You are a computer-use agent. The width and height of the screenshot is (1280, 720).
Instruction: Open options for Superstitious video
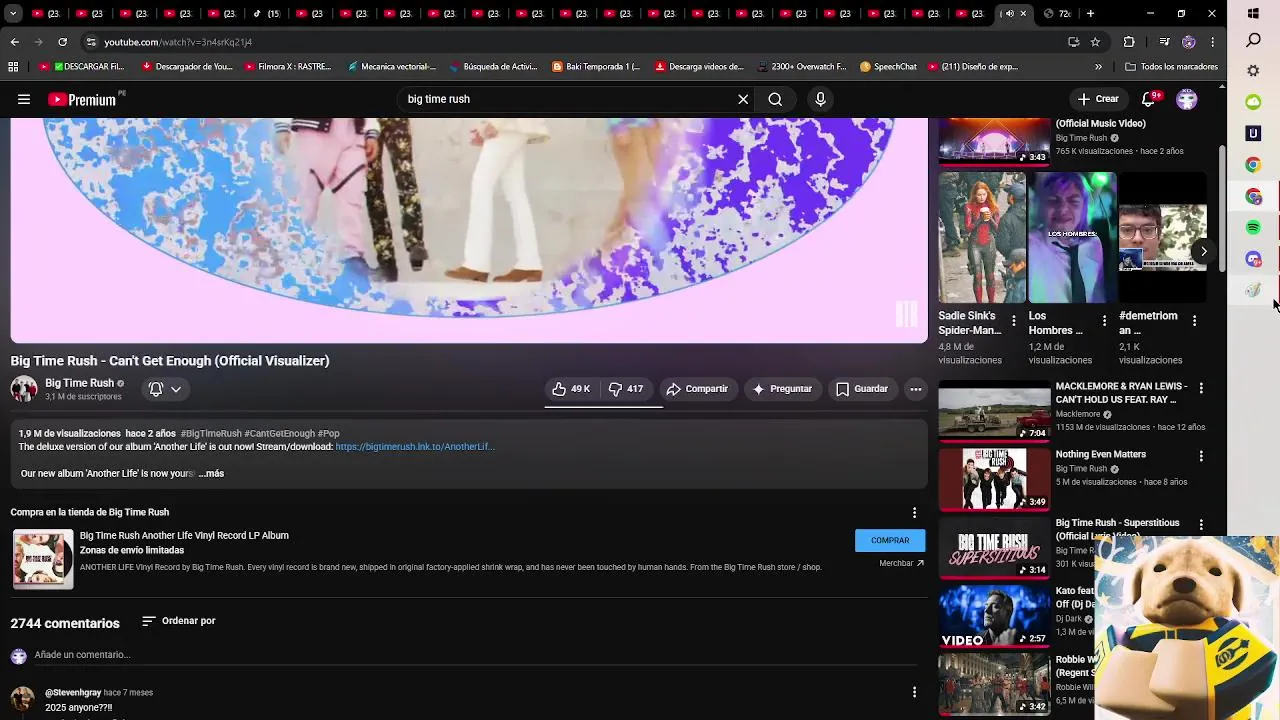point(1201,525)
